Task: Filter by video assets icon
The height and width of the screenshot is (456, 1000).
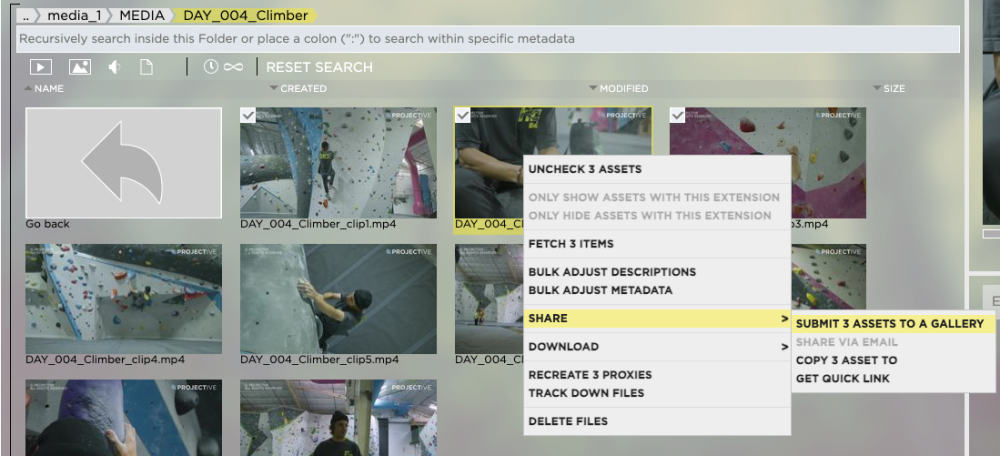Action: [x=41, y=66]
